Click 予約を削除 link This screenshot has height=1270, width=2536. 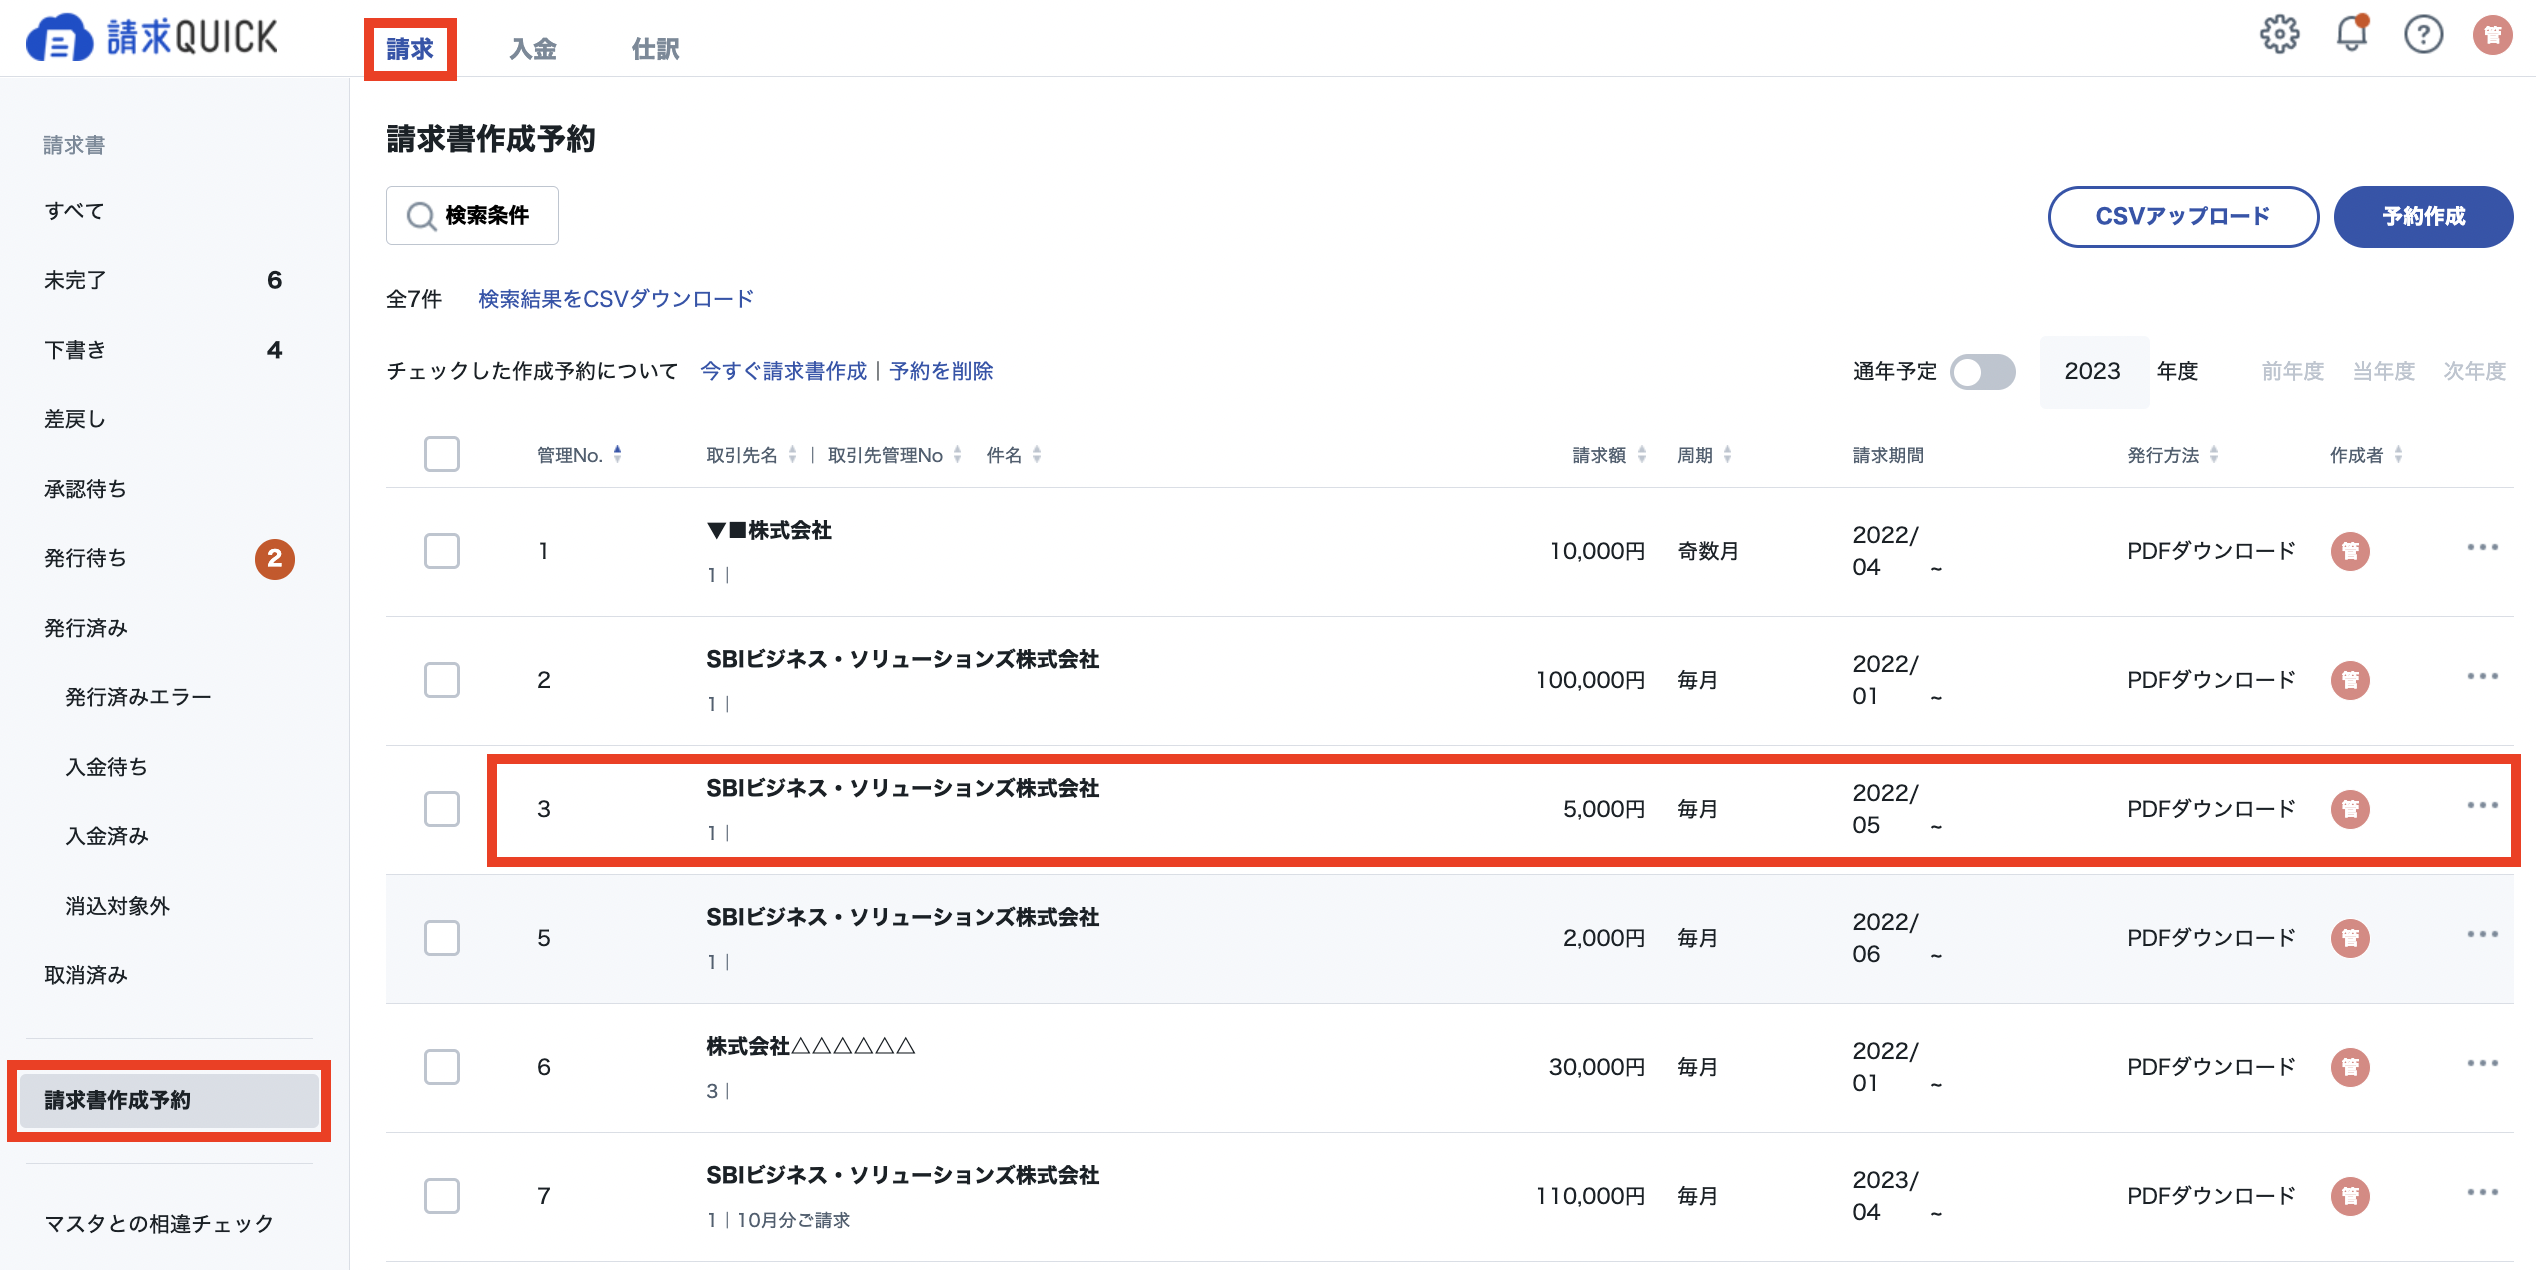point(941,371)
